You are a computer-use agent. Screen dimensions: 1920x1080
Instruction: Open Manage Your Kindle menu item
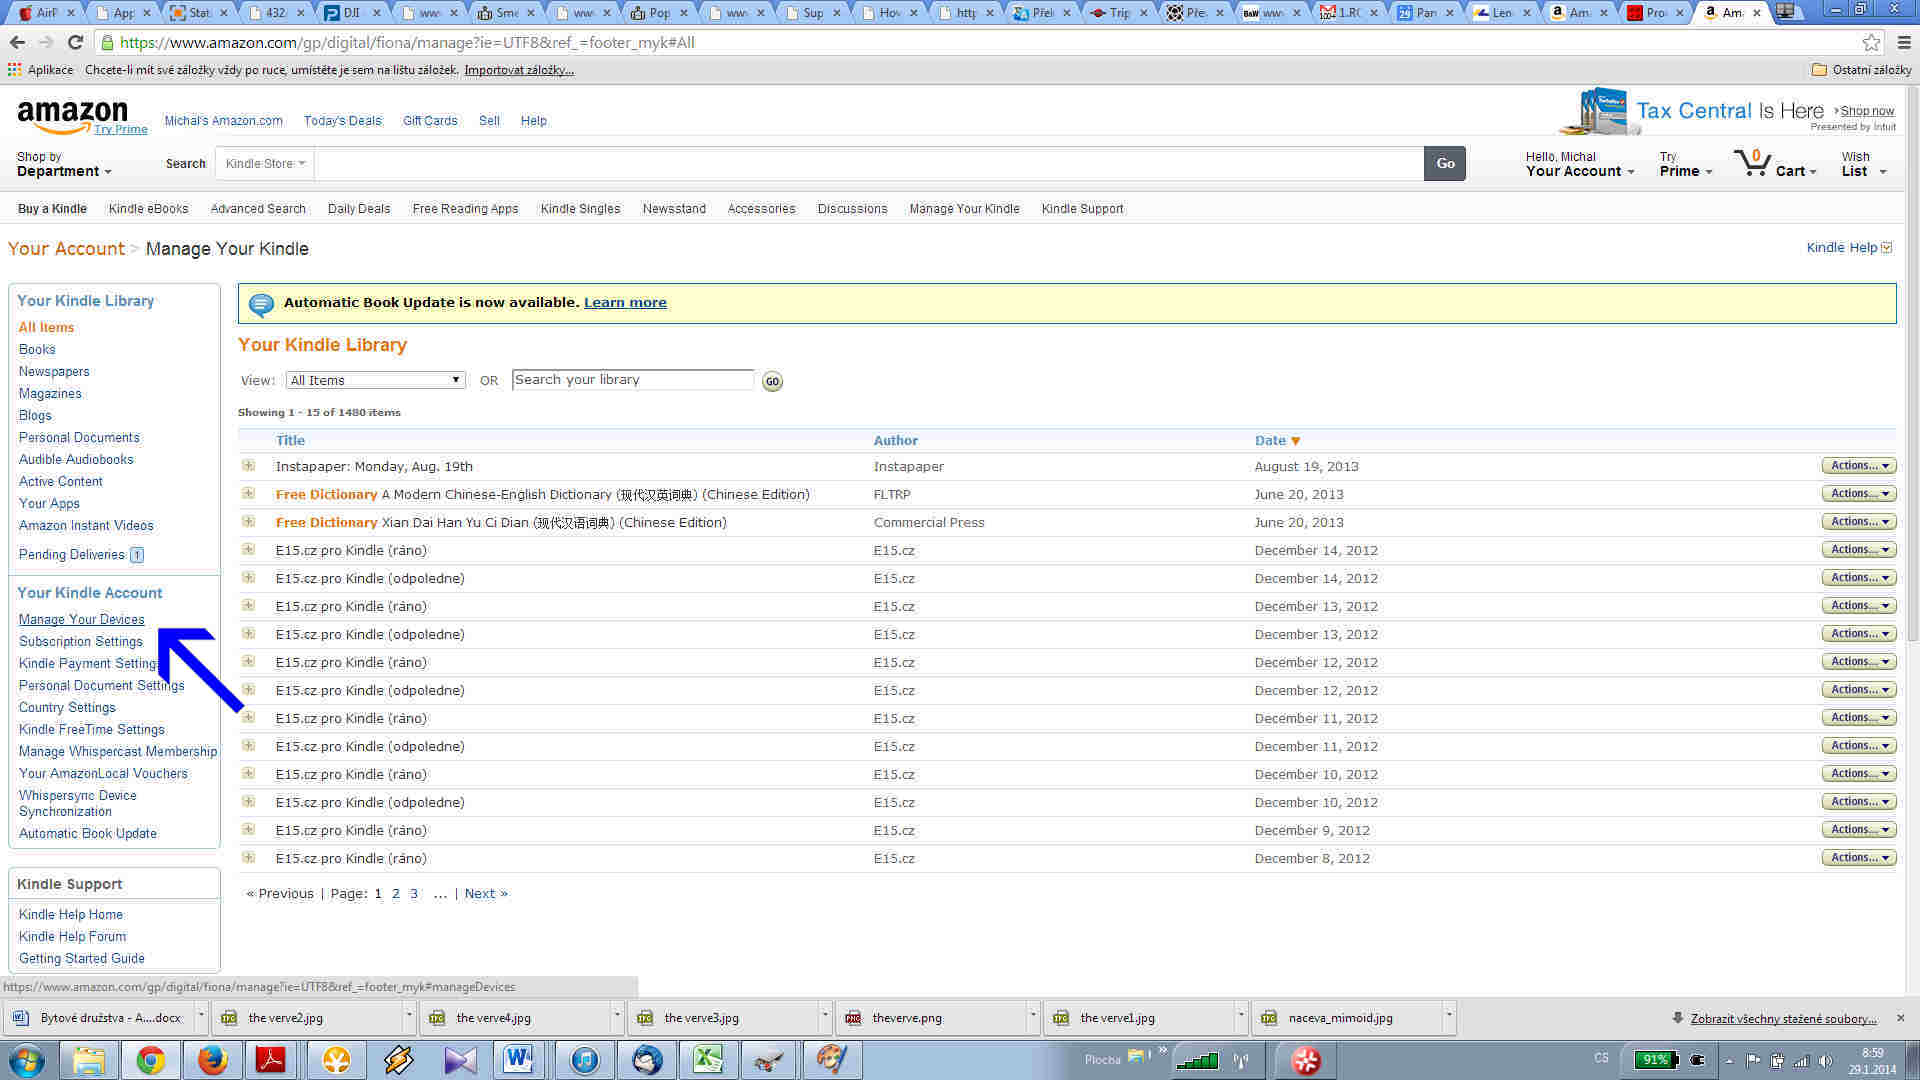point(964,209)
